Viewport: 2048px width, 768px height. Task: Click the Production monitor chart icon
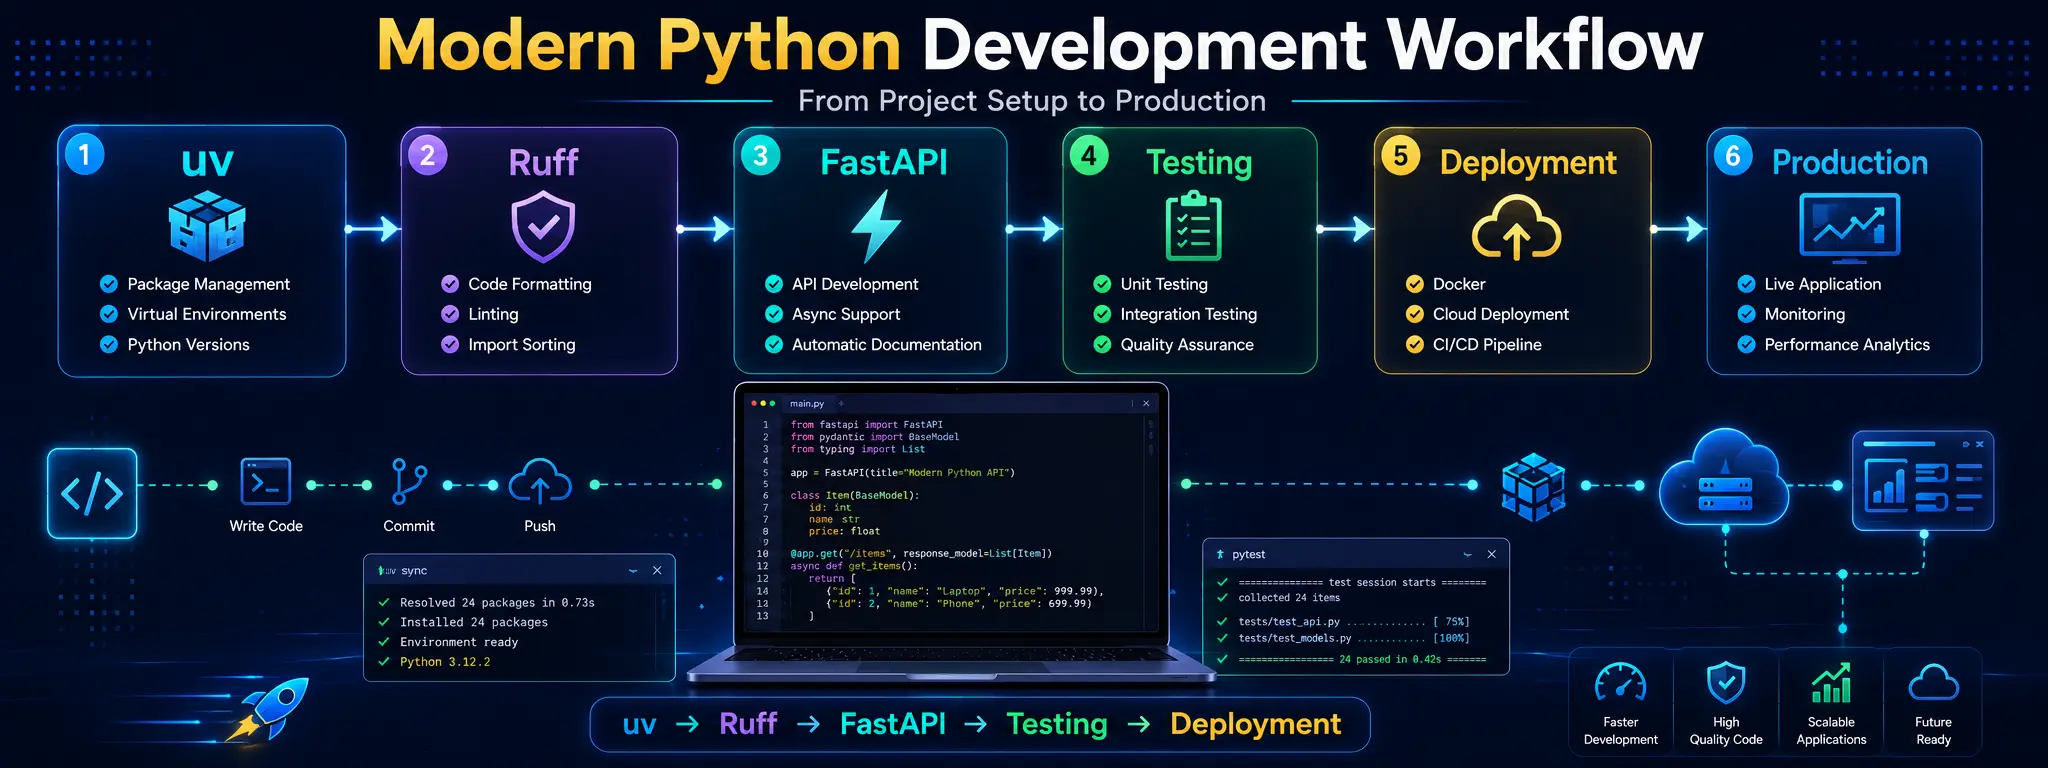click(1849, 227)
